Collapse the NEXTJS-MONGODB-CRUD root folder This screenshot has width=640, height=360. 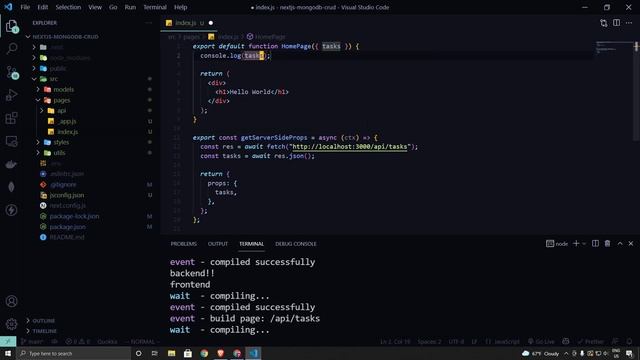[x=65, y=37]
